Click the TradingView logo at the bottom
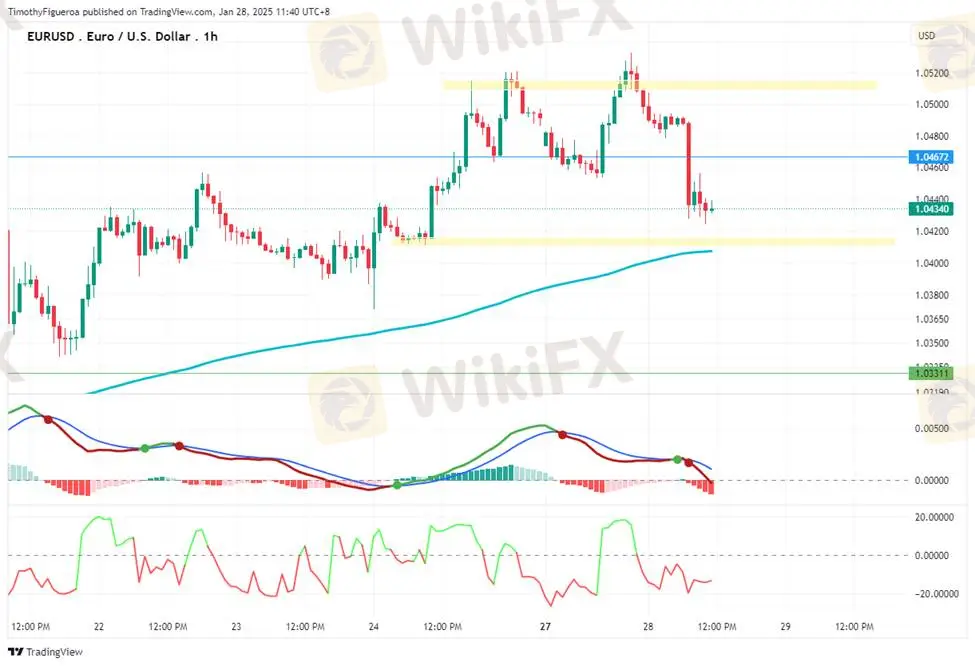 45,652
